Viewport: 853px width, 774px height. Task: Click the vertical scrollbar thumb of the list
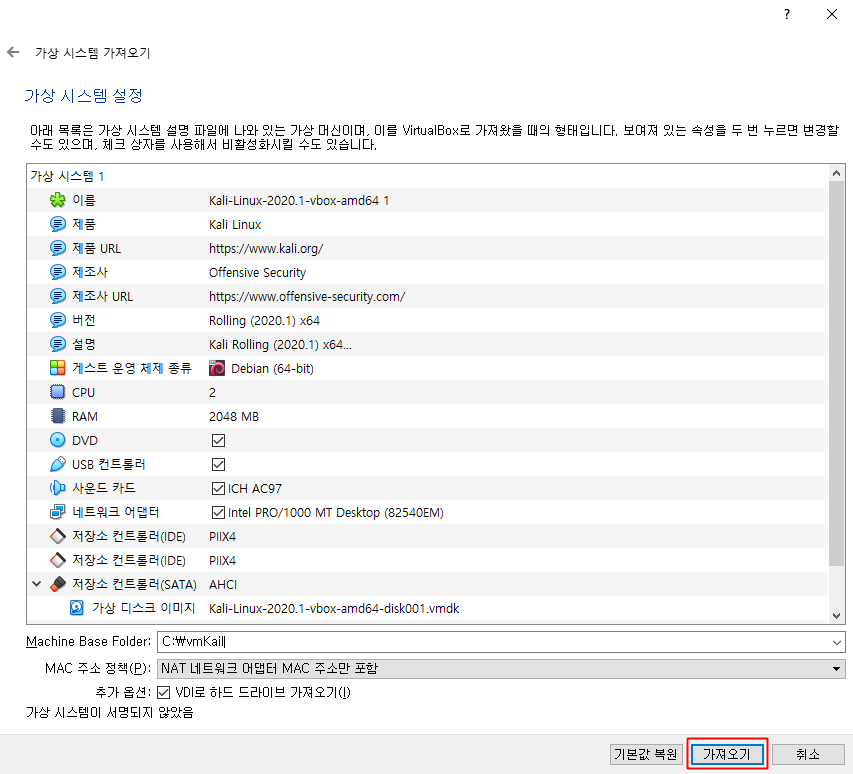836,373
